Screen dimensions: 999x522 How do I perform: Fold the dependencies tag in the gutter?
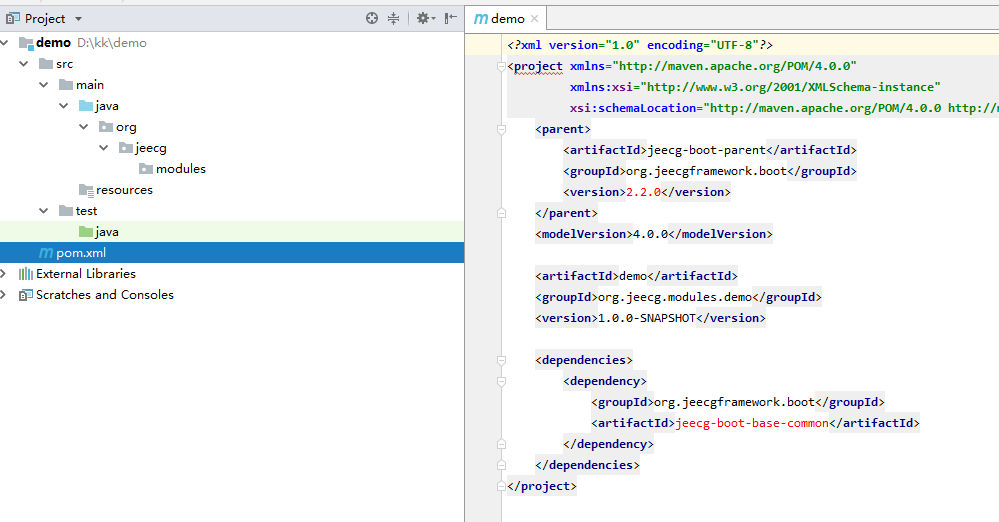[x=501, y=361]
